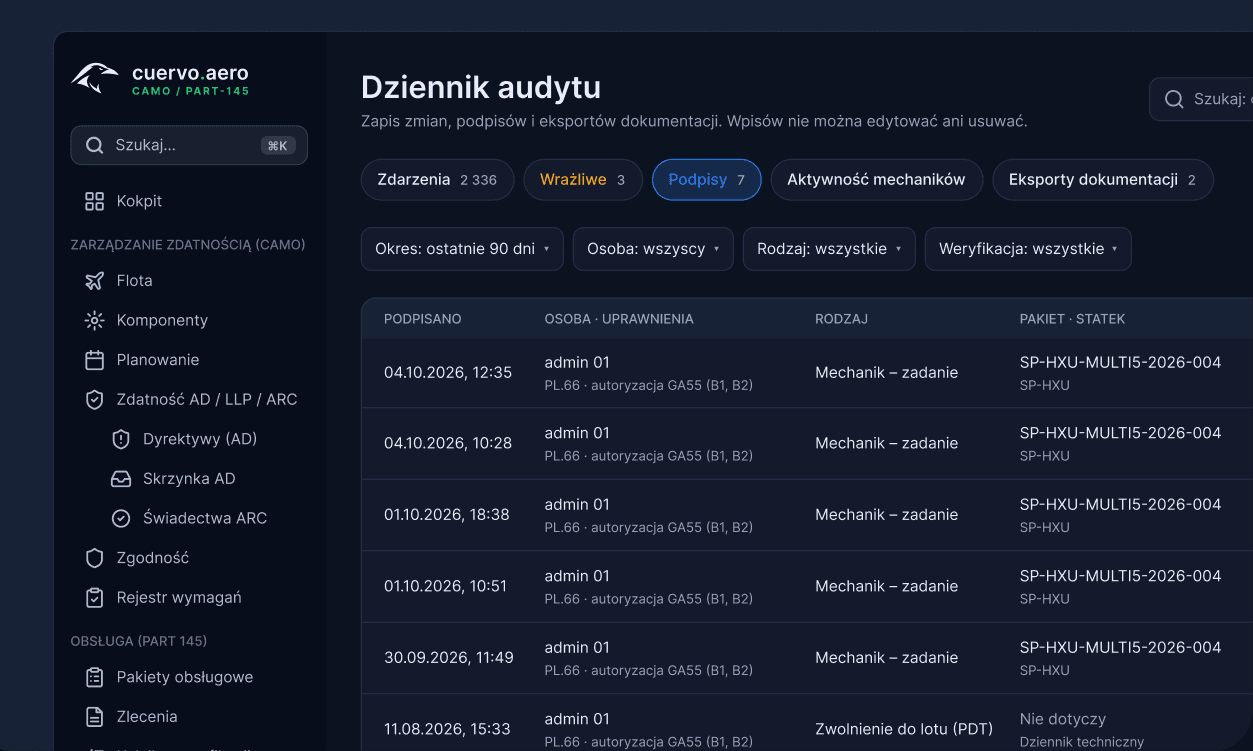
Task: Expand the Weryfikacja: wszystkie dropdown
Action: 1028,249
